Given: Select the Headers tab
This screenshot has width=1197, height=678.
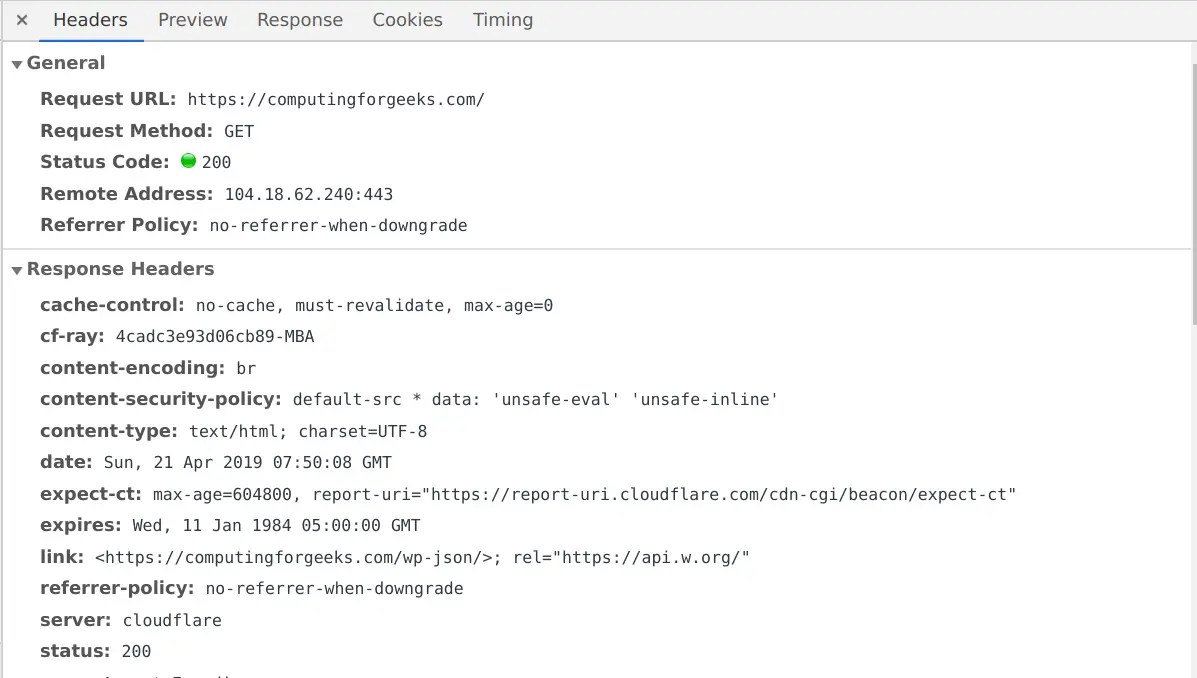Looking at the screenshot, I should [x=90, y=19].
